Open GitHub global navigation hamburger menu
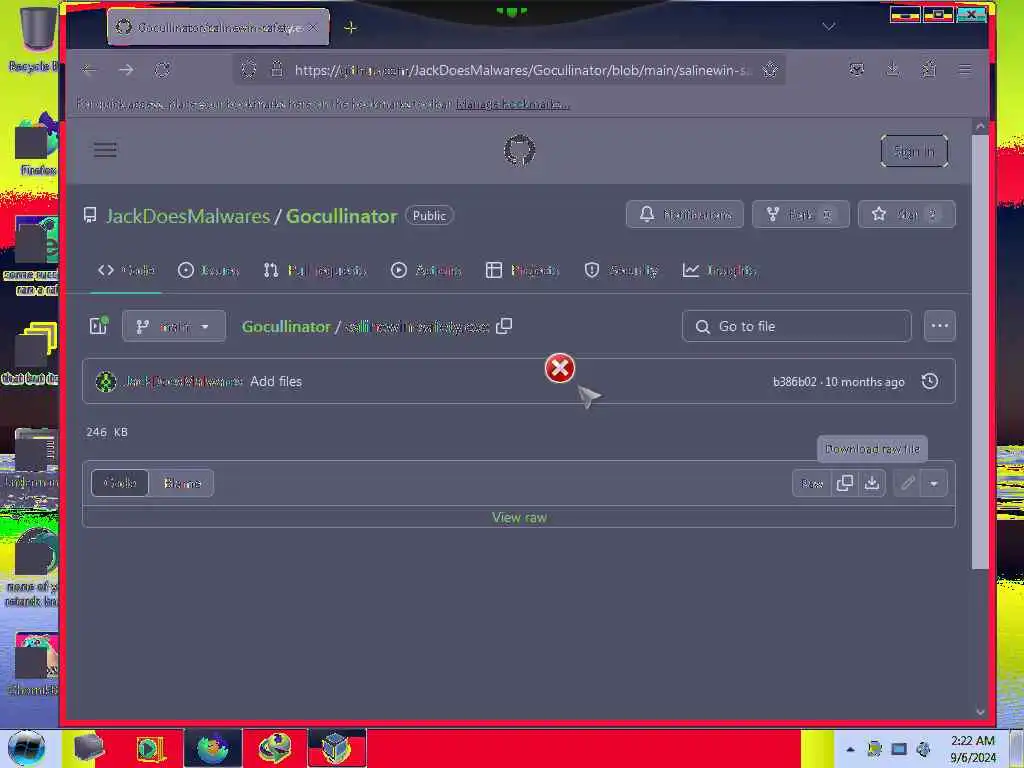Screen dimensions: 1024x768 point(105,150)
